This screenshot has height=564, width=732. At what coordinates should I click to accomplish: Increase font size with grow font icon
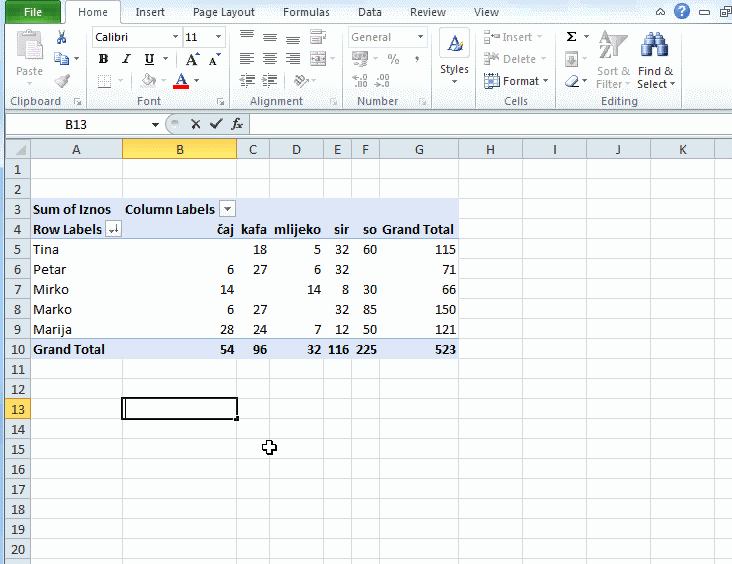pos(192,59)
